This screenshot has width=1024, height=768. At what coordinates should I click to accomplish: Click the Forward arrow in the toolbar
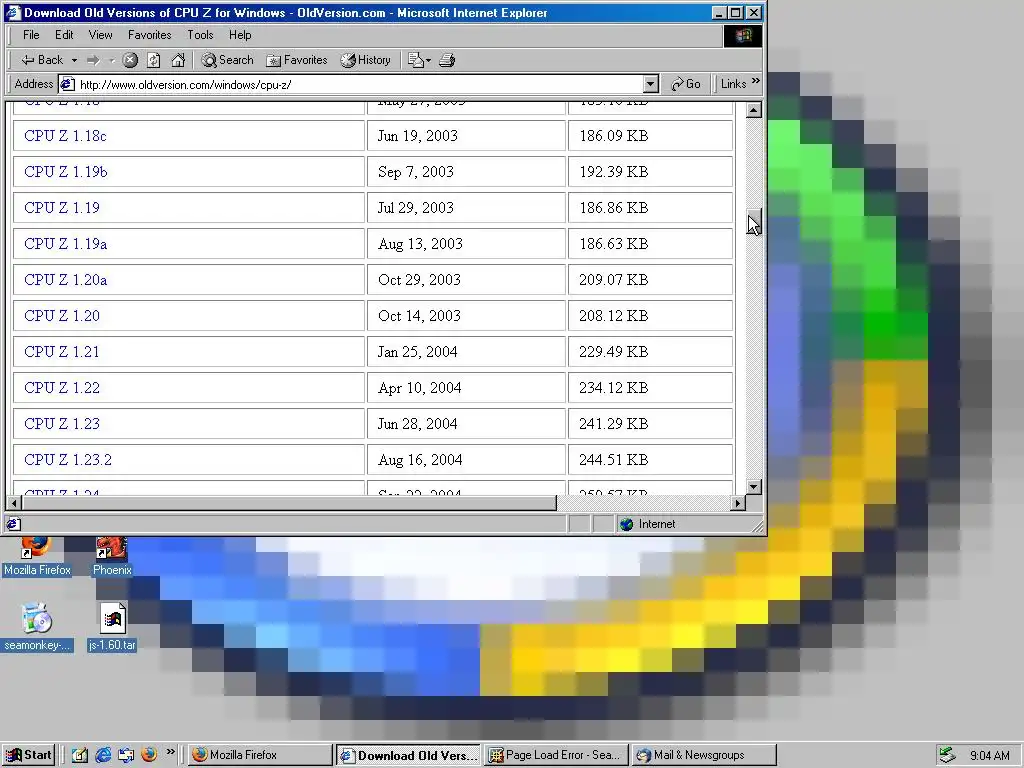[93, 60]
